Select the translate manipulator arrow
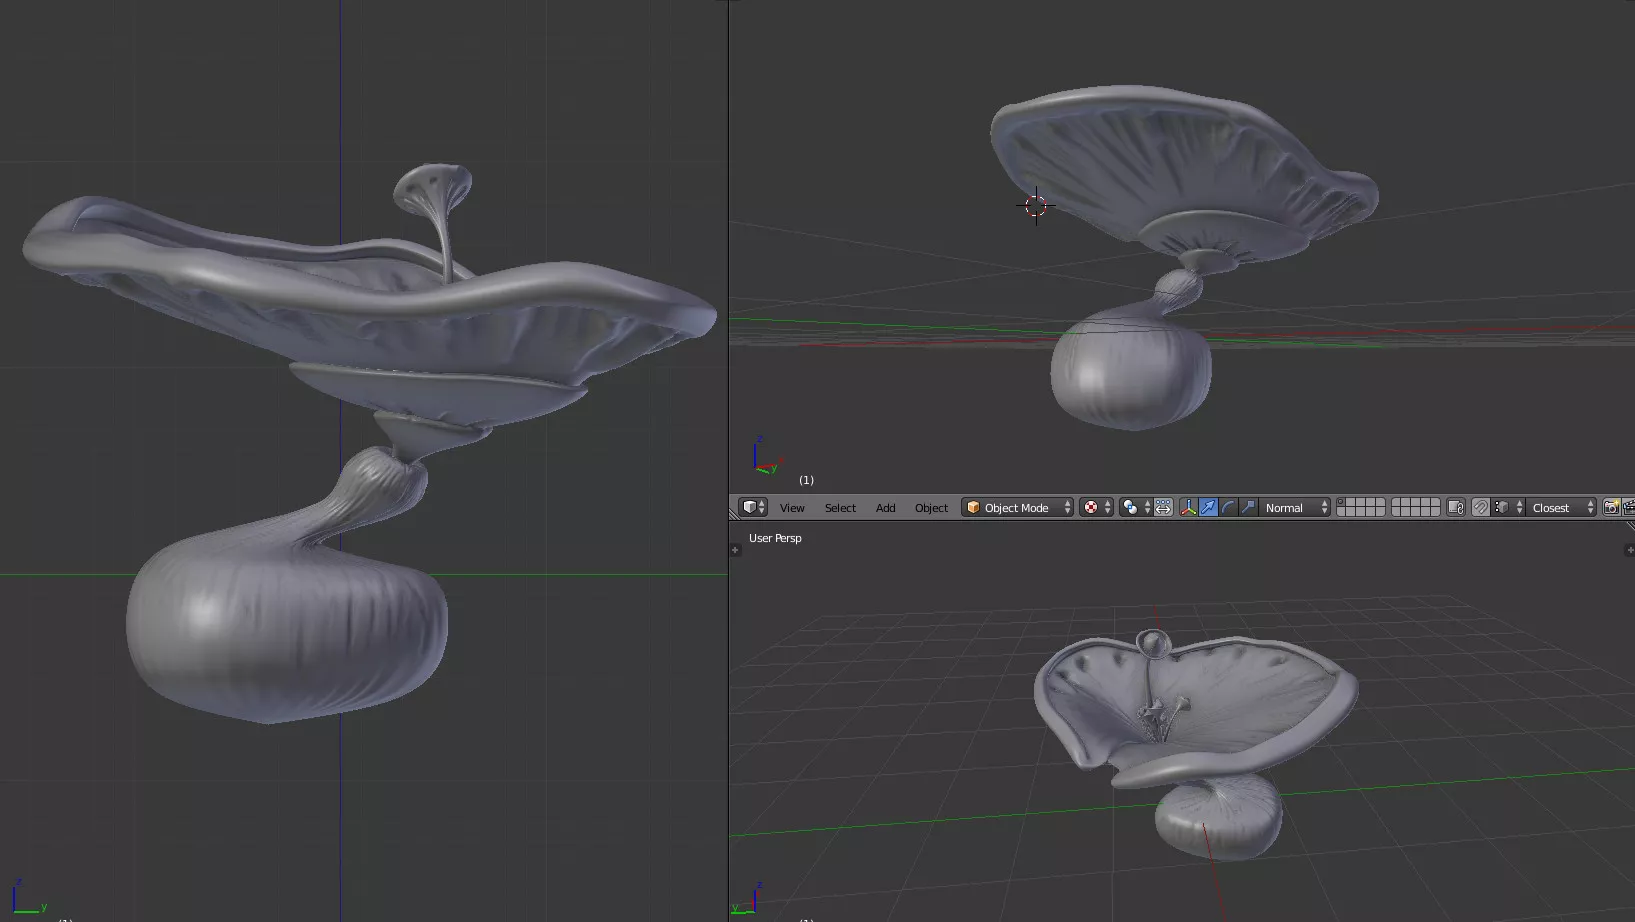 pos(1208,508)
